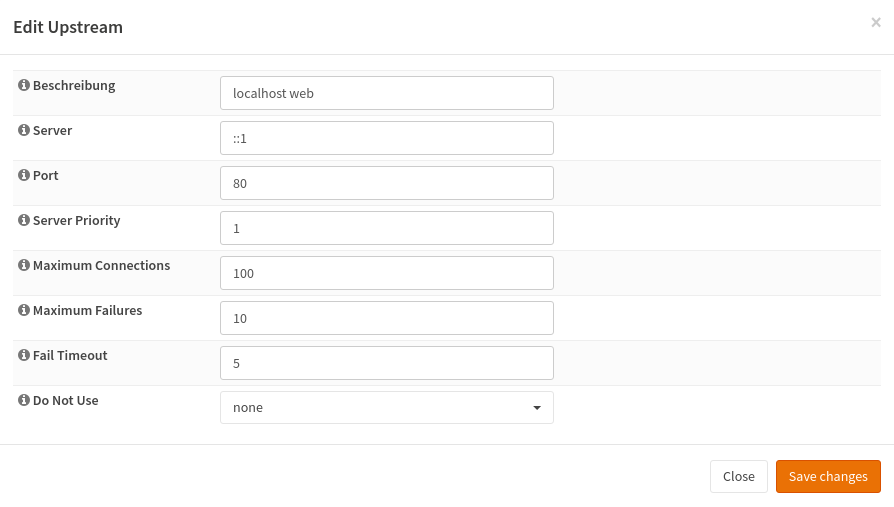
Task: Open help icon for Maximum Connections
Action: click(x=24, y=266)
